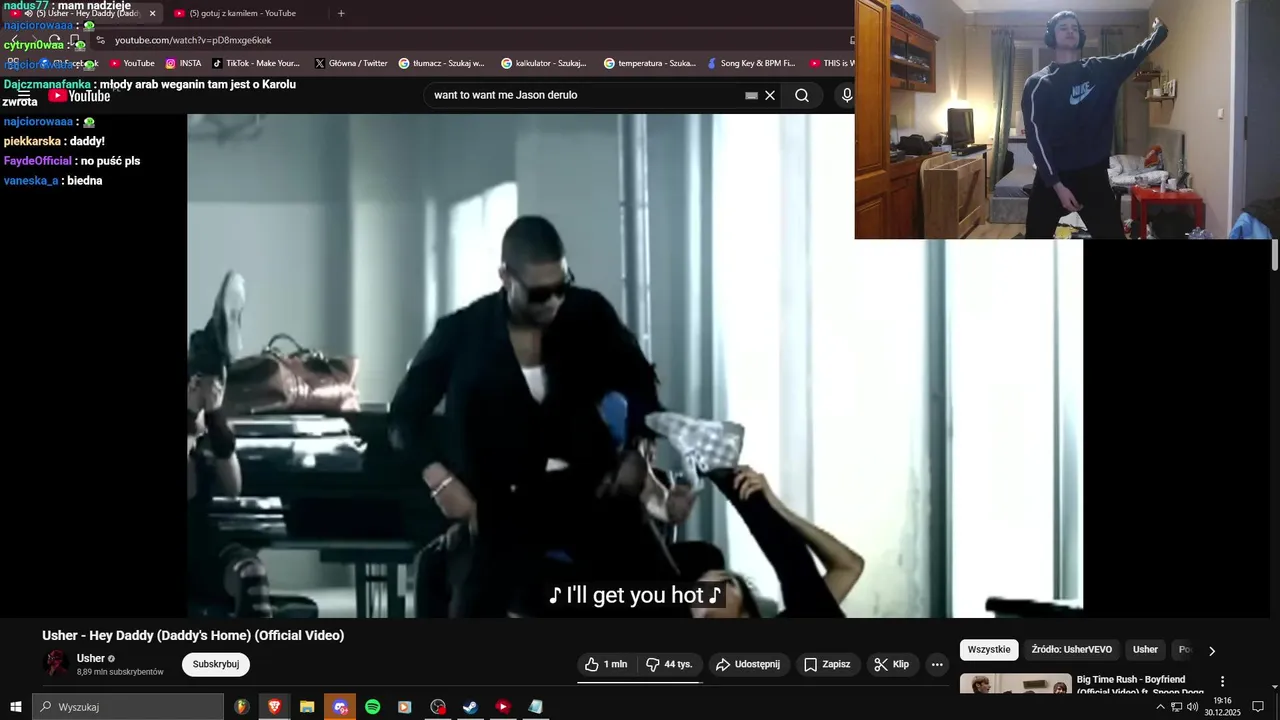This screenshot has height=720, width=1280.
Task: Select the 'Wszystkie' filter chip
Action: pyautogui.click(x=989, y=650)
